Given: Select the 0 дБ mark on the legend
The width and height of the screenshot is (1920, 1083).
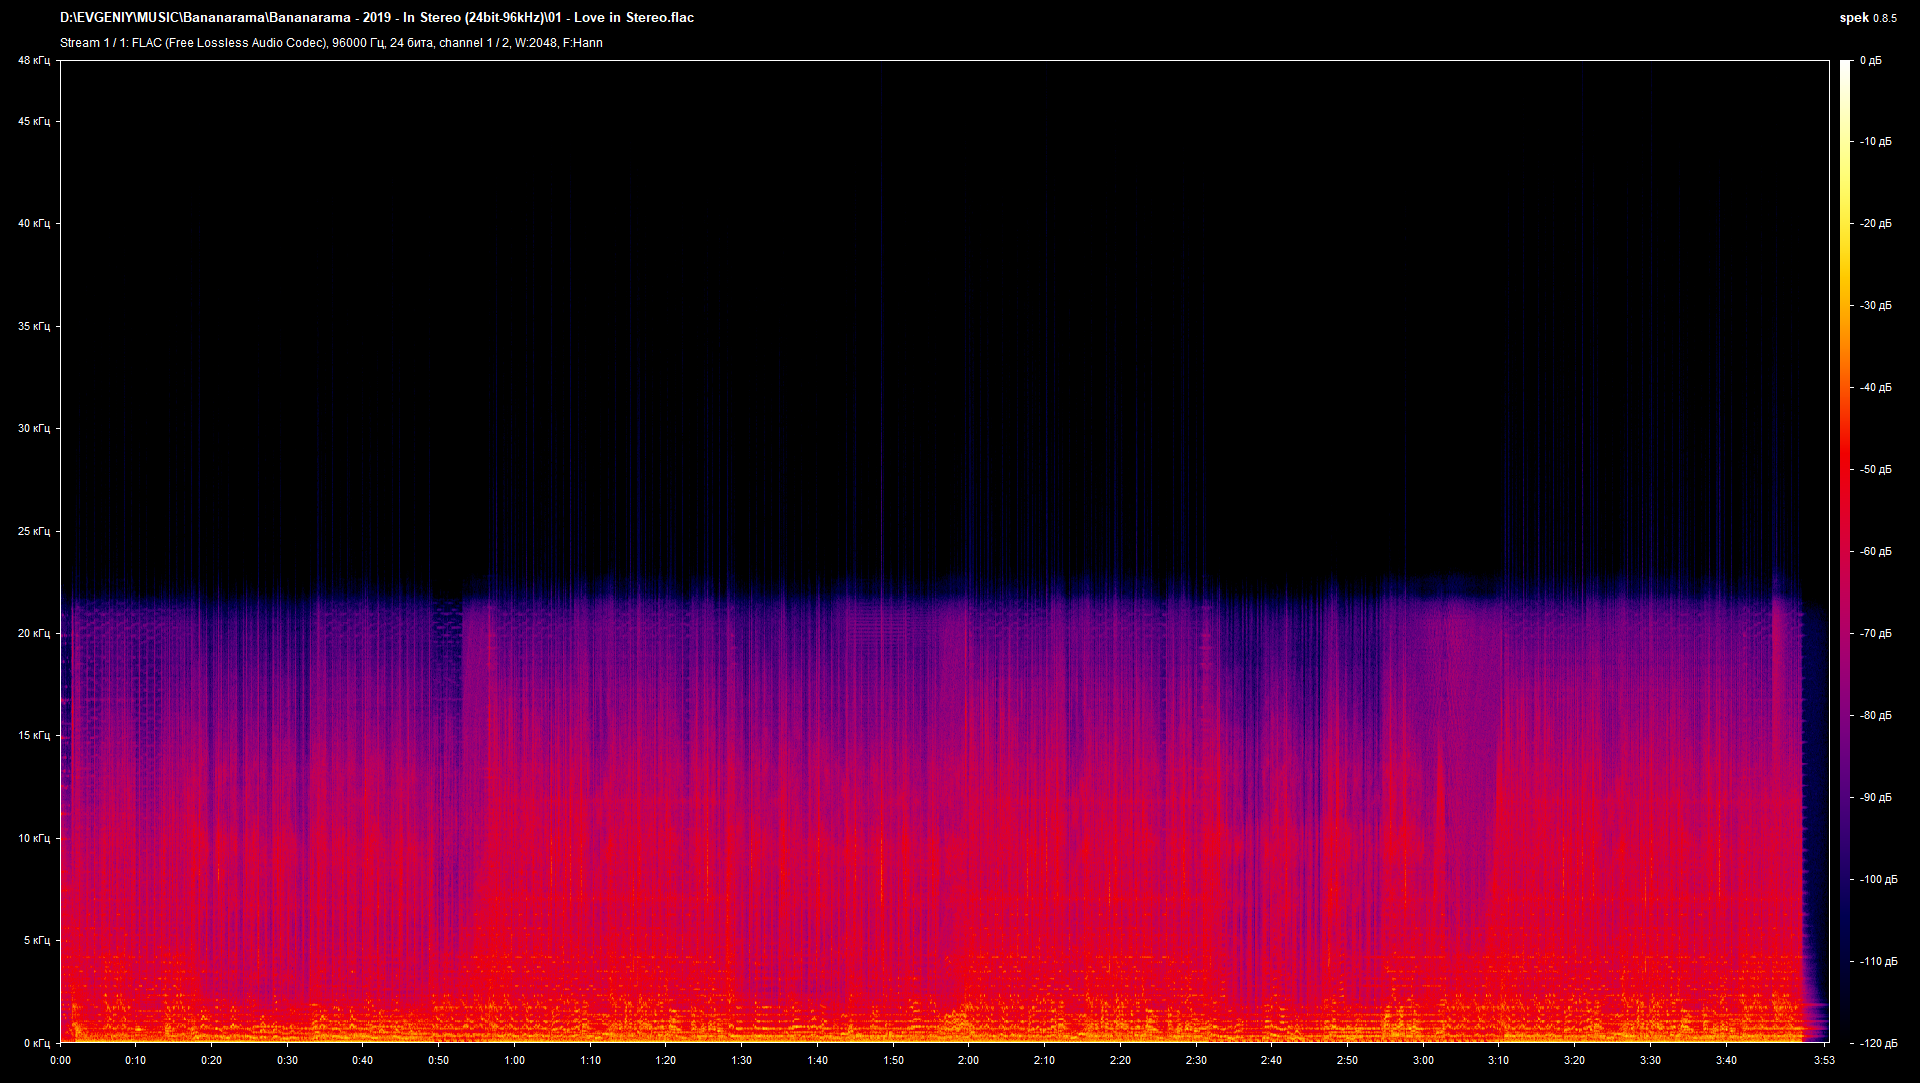Looking at the screenshot, I should click(x=1873, y=60).
